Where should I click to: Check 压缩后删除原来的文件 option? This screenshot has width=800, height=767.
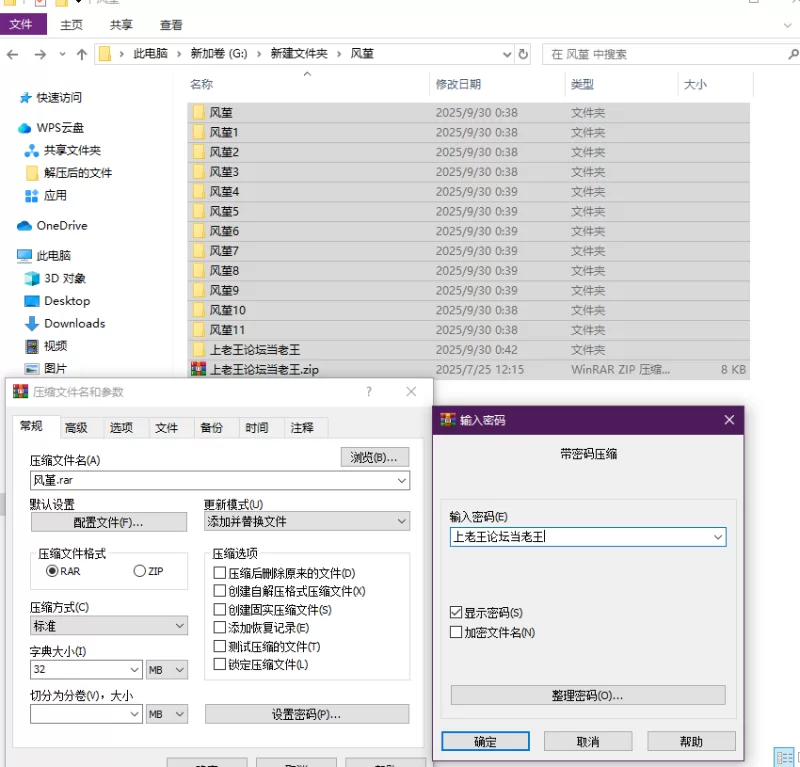[220, 574]
